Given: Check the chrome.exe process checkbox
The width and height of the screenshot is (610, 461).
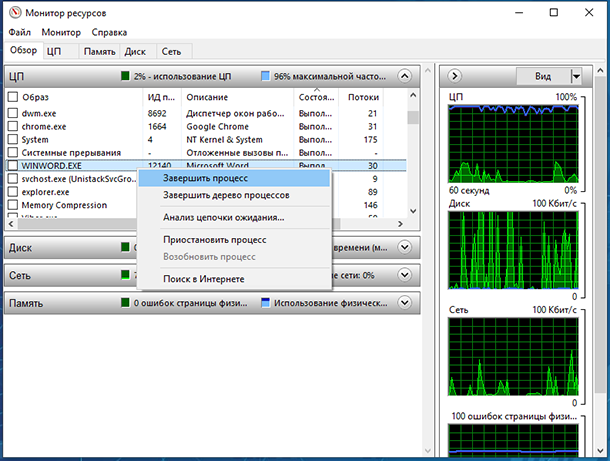Looking at the screenshot, I should (x=13, y=126).
